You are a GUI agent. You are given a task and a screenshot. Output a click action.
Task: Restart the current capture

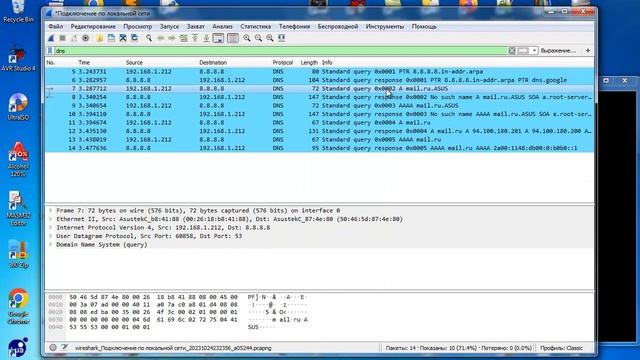(x=74, y=38)
